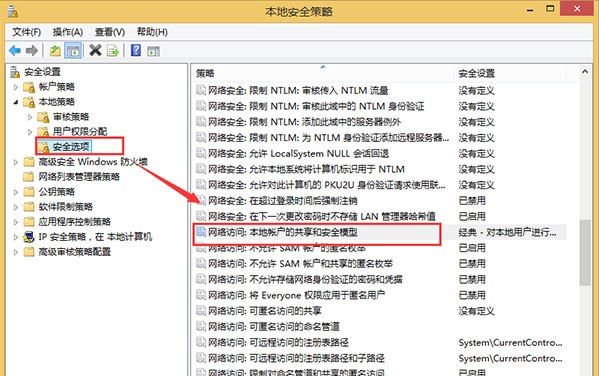Select the 安全选项 tree item label
The image size is (599, 376).
click(71, 147)
